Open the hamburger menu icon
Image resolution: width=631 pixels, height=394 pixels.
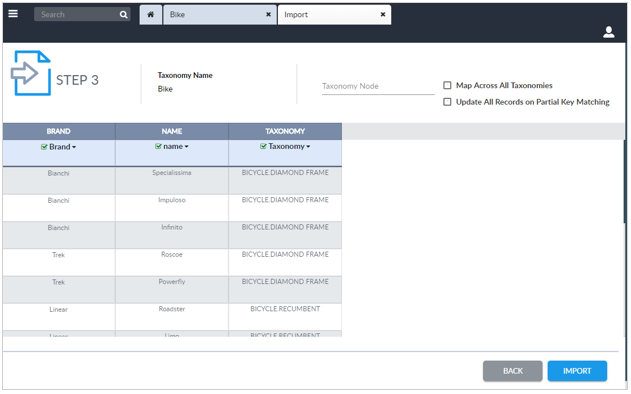click(x=13, y=14)
